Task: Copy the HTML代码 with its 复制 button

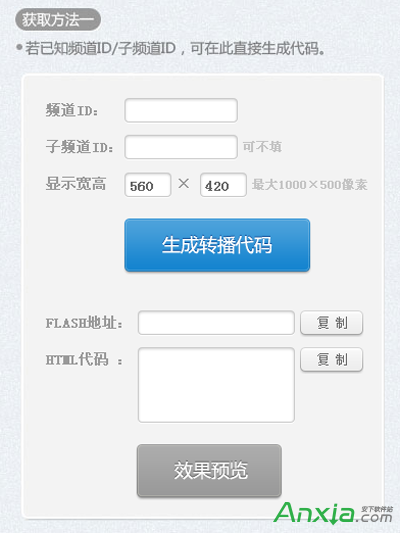Action: pos(332,359)
